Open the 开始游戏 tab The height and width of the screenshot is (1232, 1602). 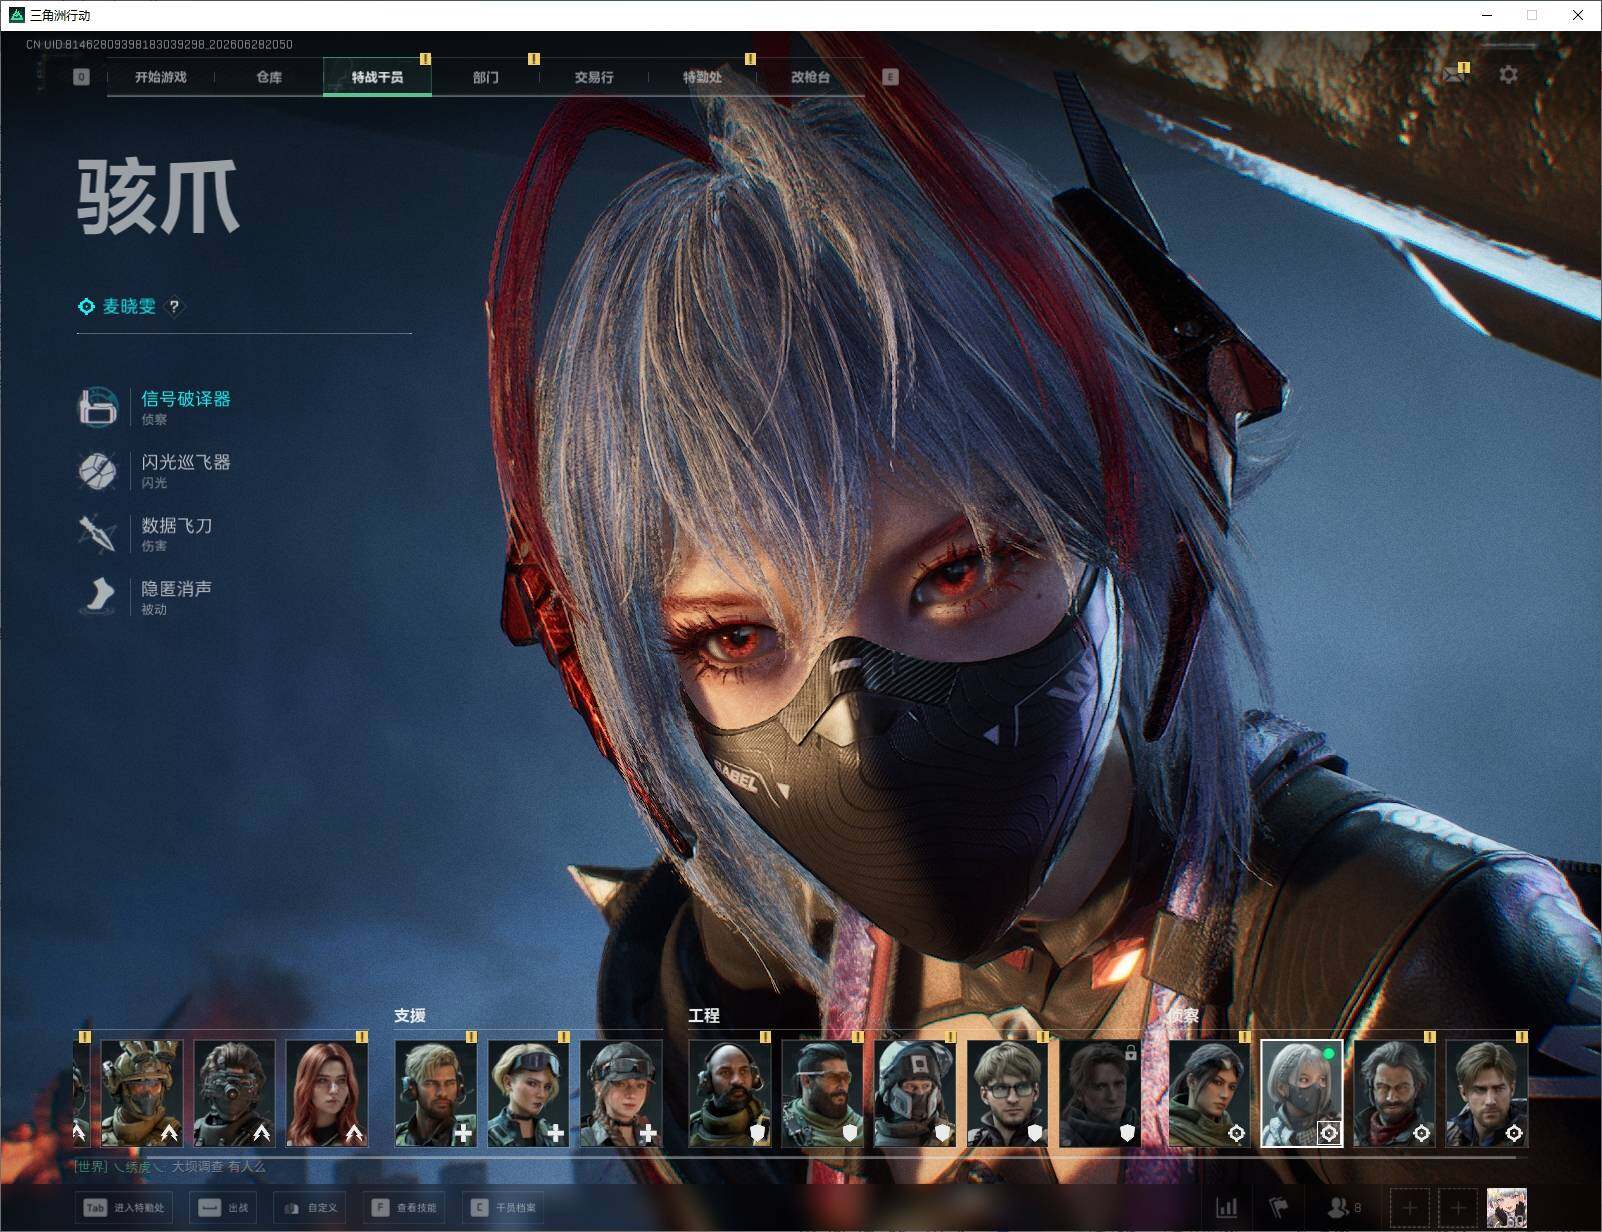[x=161, y=77]
